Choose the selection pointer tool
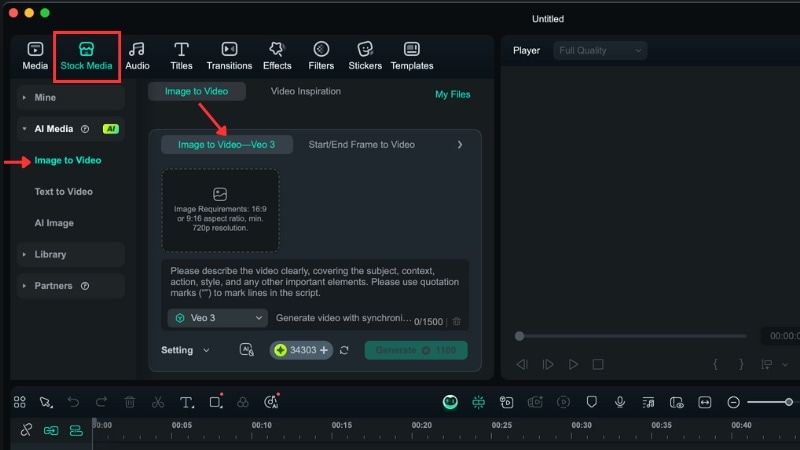The width and height of the screenshot is (800, 450). click(x=46, y=402)
